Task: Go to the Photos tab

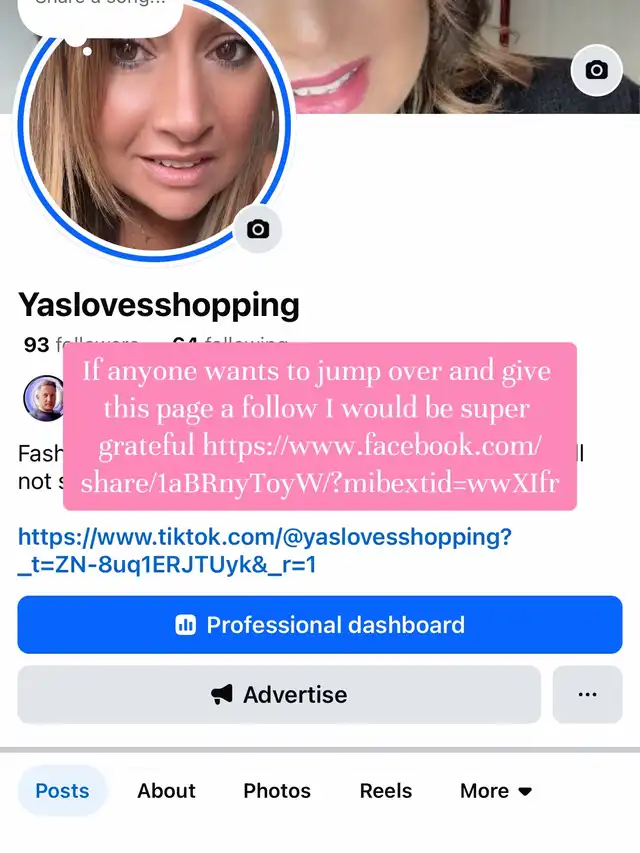Action: pyautogui.click(x=277, y=790)
